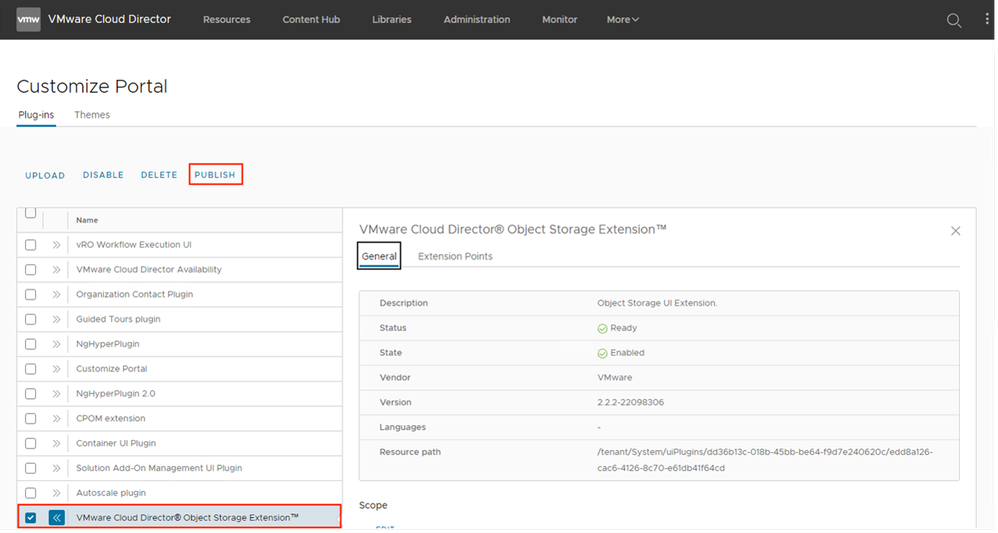Open the Content Hub menu

tap(311, 20)
